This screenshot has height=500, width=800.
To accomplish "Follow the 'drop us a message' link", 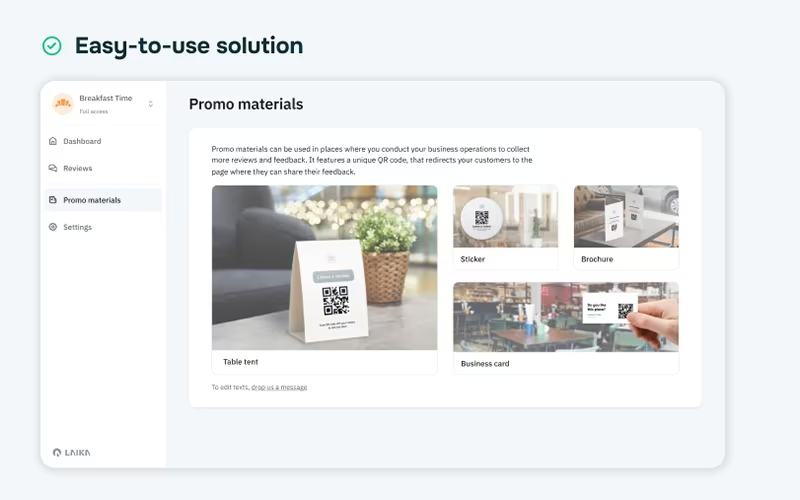I will coord(279,387).
